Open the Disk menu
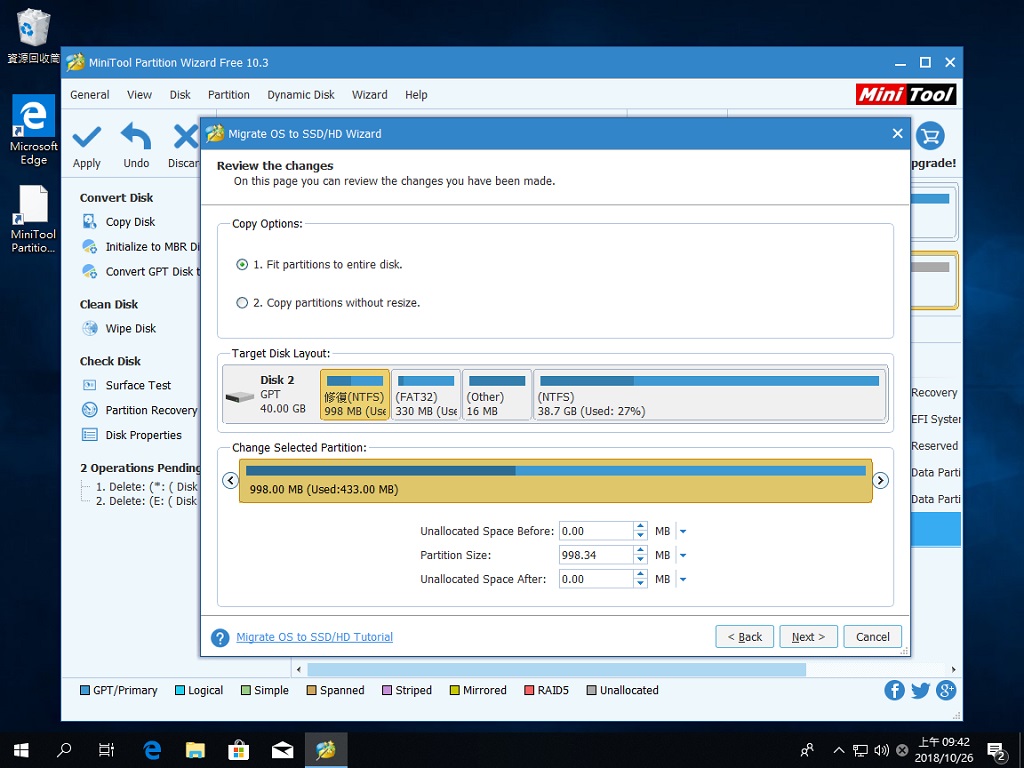This screenshot has width=1024, height=768. pyautogui.click(x=180, y=95)
